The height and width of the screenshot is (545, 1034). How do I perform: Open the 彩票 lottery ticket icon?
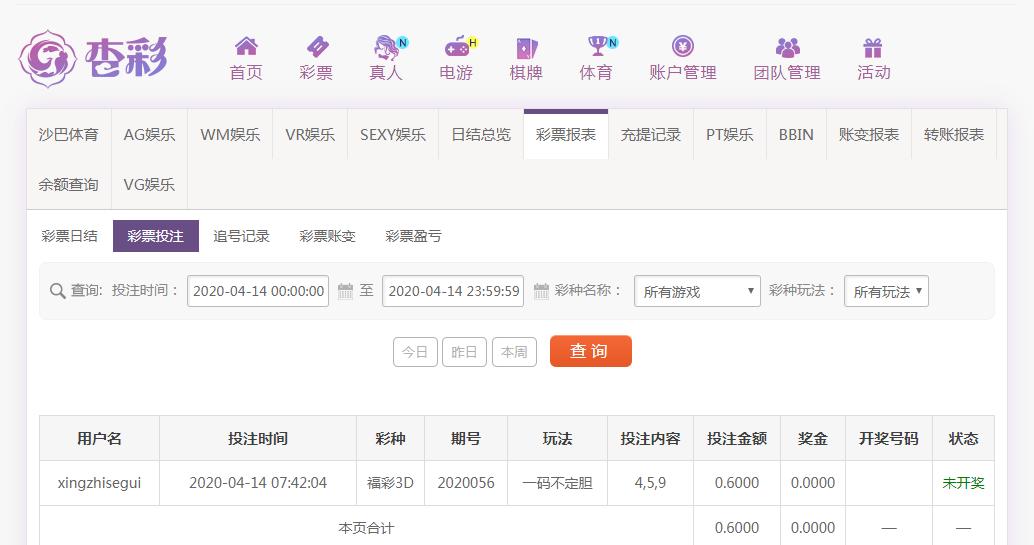point(316,47)
